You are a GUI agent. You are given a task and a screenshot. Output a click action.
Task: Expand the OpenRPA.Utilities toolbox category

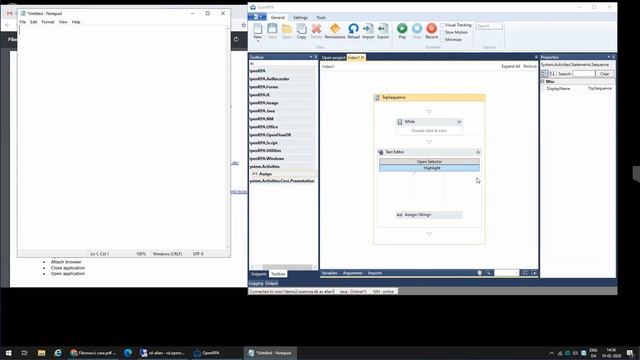pos(282,151)
